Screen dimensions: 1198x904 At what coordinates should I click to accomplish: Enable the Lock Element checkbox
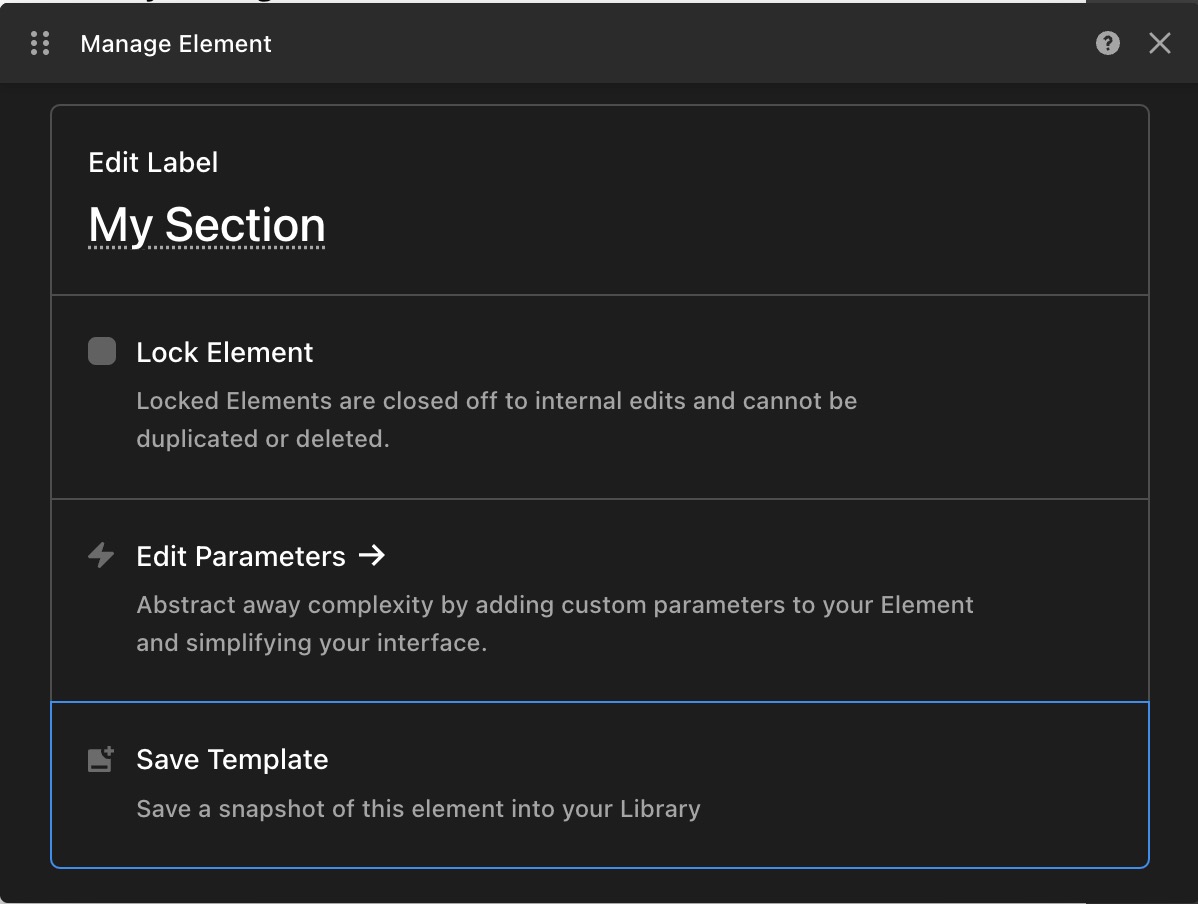(102, 352)
